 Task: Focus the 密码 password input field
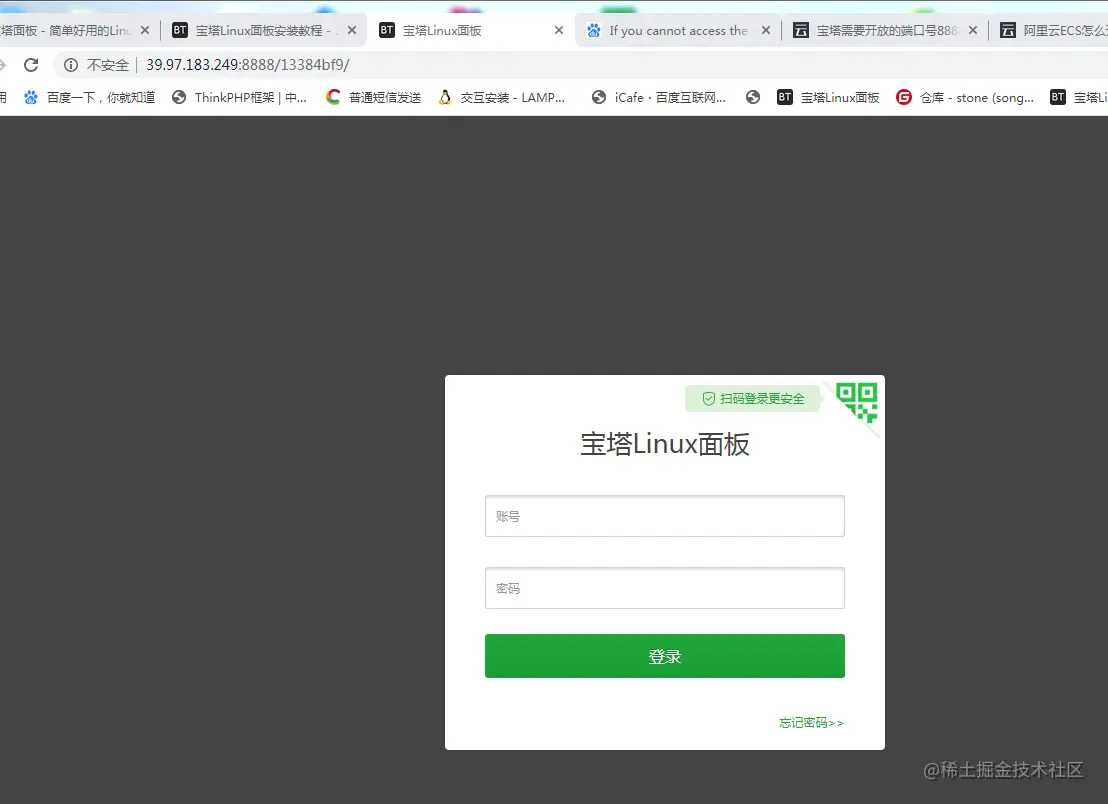664,588
